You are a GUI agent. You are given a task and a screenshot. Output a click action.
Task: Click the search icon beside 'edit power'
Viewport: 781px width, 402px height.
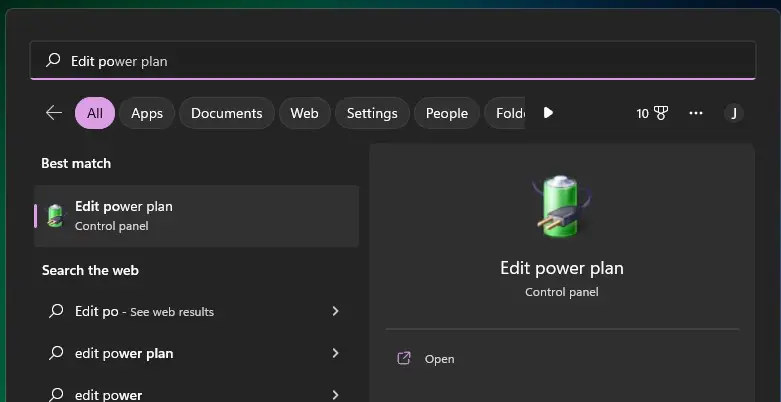click(56, 395)
